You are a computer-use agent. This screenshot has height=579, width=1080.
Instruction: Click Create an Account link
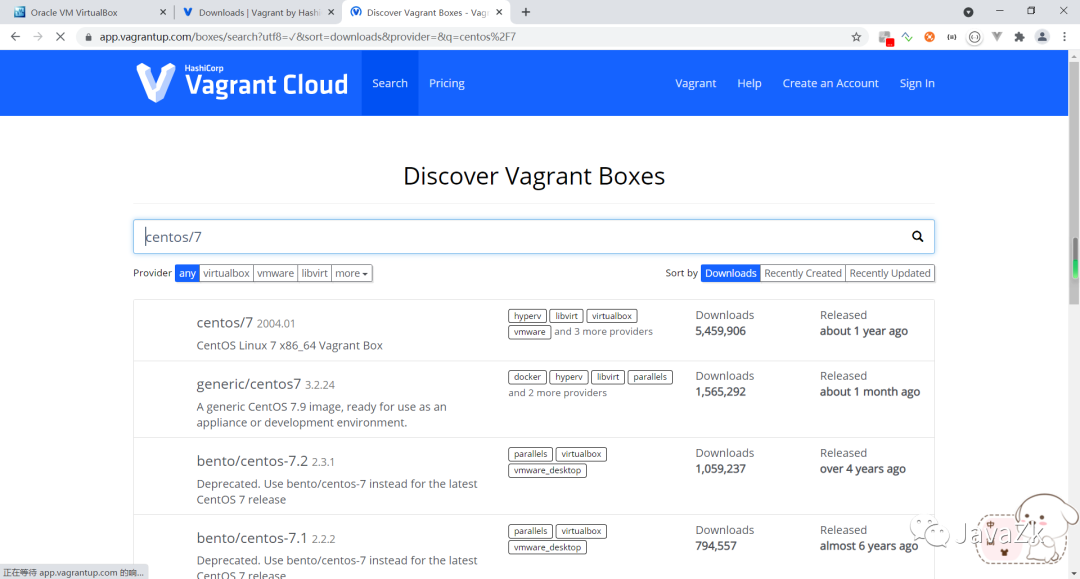pyautogui.click(x=831, y=83)
